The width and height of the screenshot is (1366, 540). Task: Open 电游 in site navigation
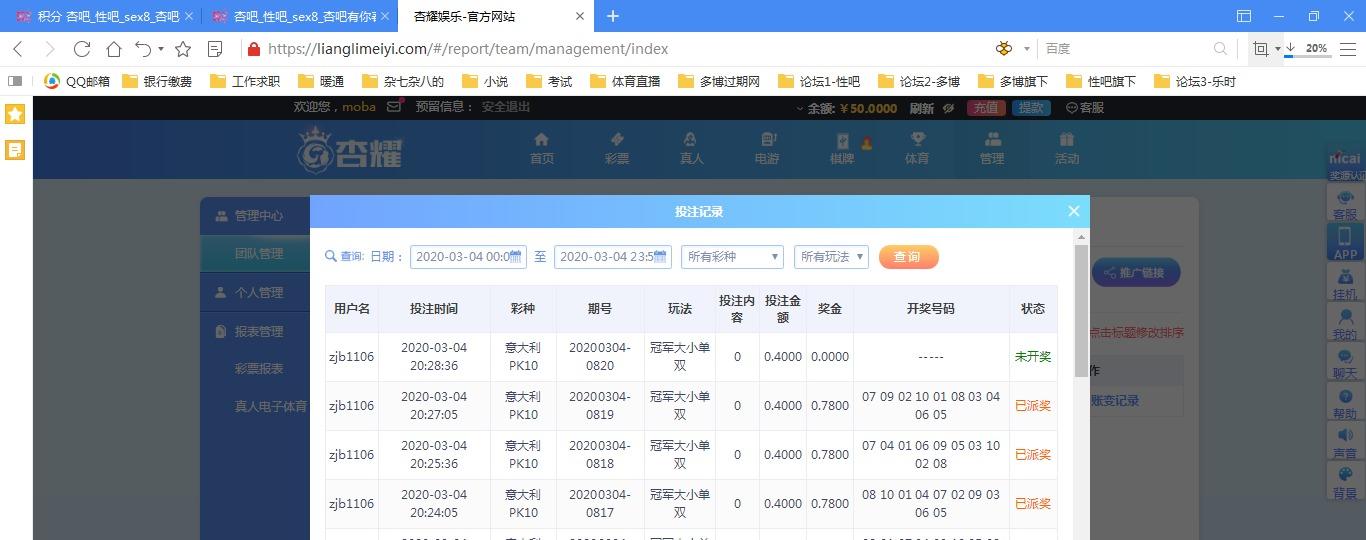(x=767, y=148)
